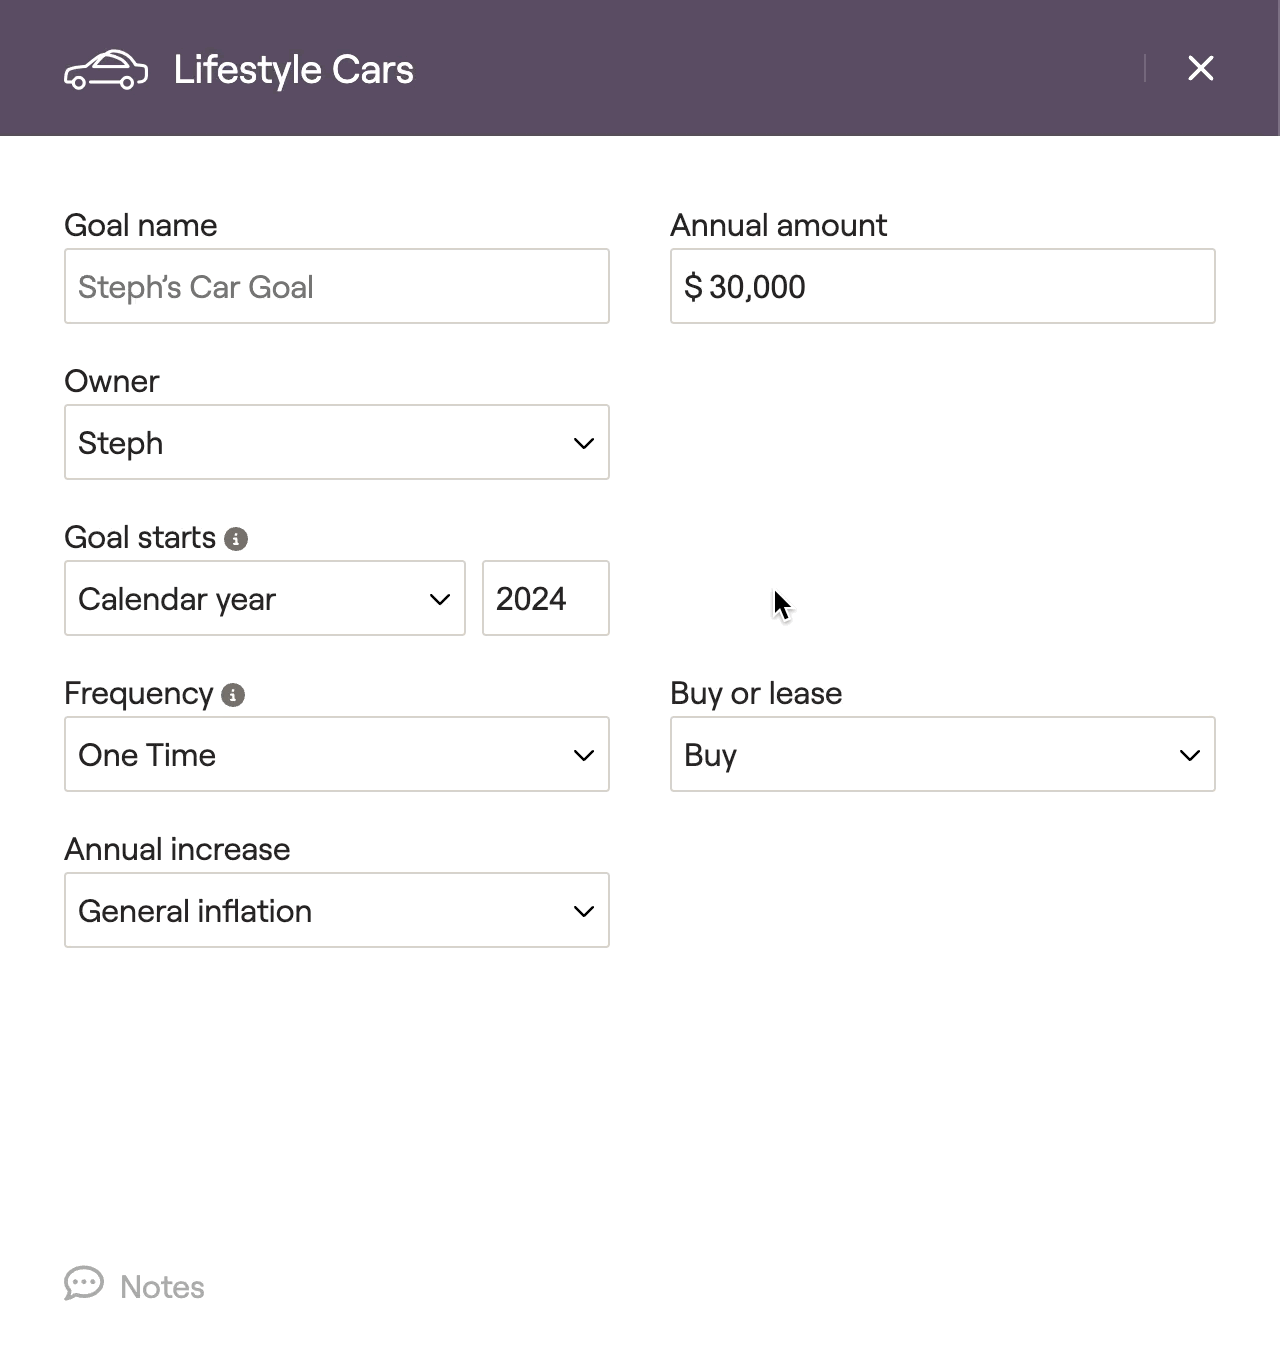Click the 2024 year field
The image size is (1280, 1352).
pyautogui.click(x=546, y=598)
